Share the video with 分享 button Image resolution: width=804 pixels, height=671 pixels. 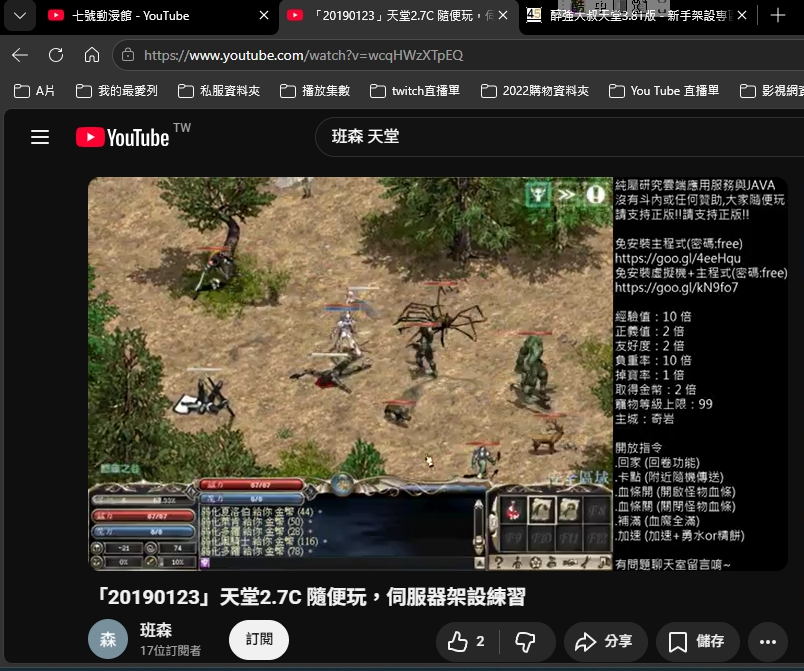pyautogui.click(x=606, y=641)
